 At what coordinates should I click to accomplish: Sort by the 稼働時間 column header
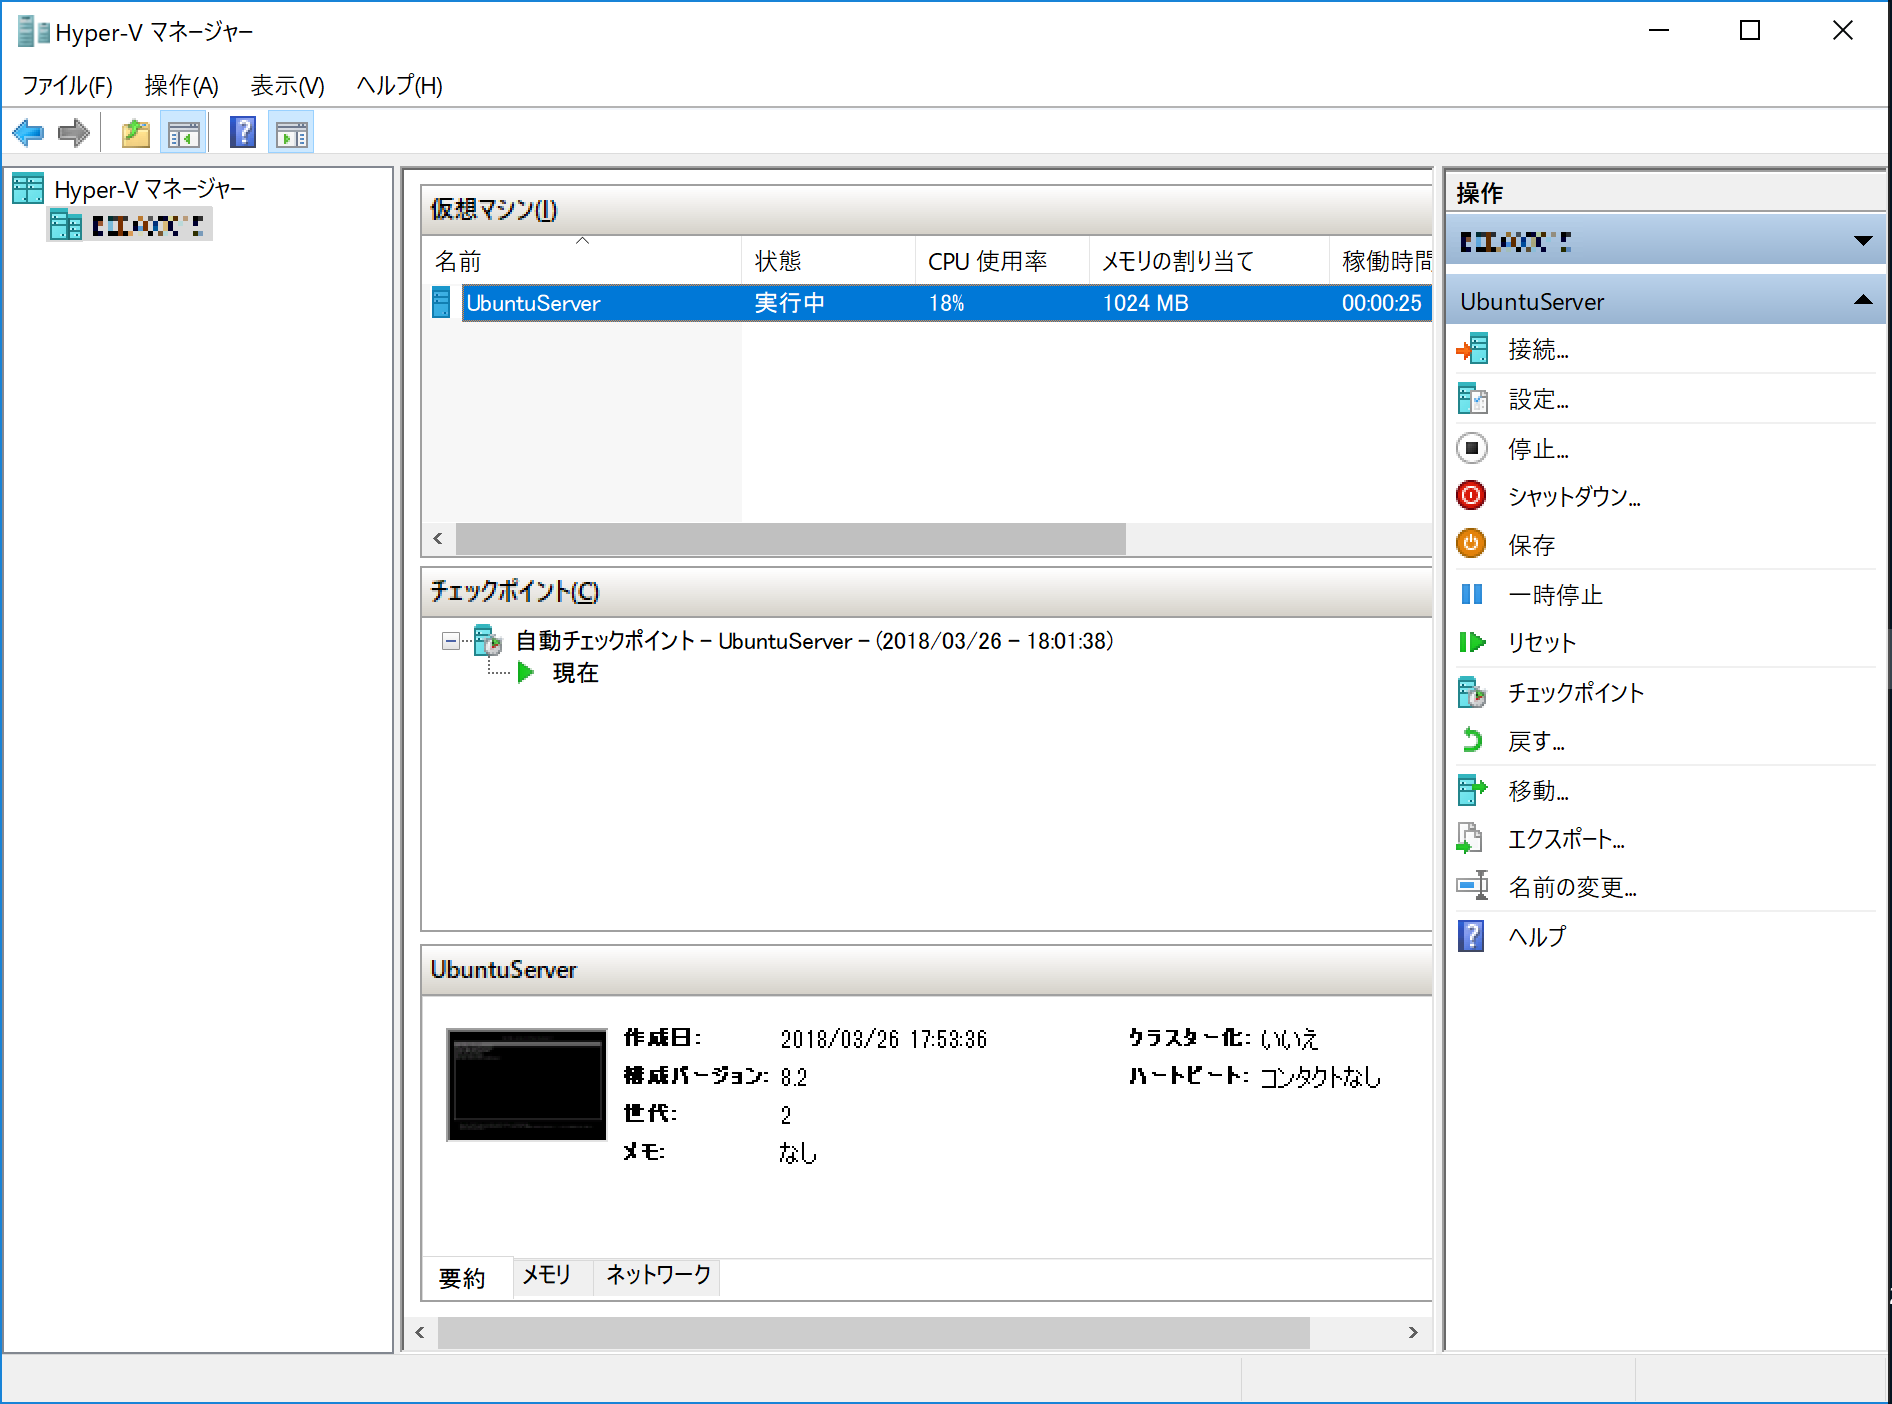[1381, 261]
